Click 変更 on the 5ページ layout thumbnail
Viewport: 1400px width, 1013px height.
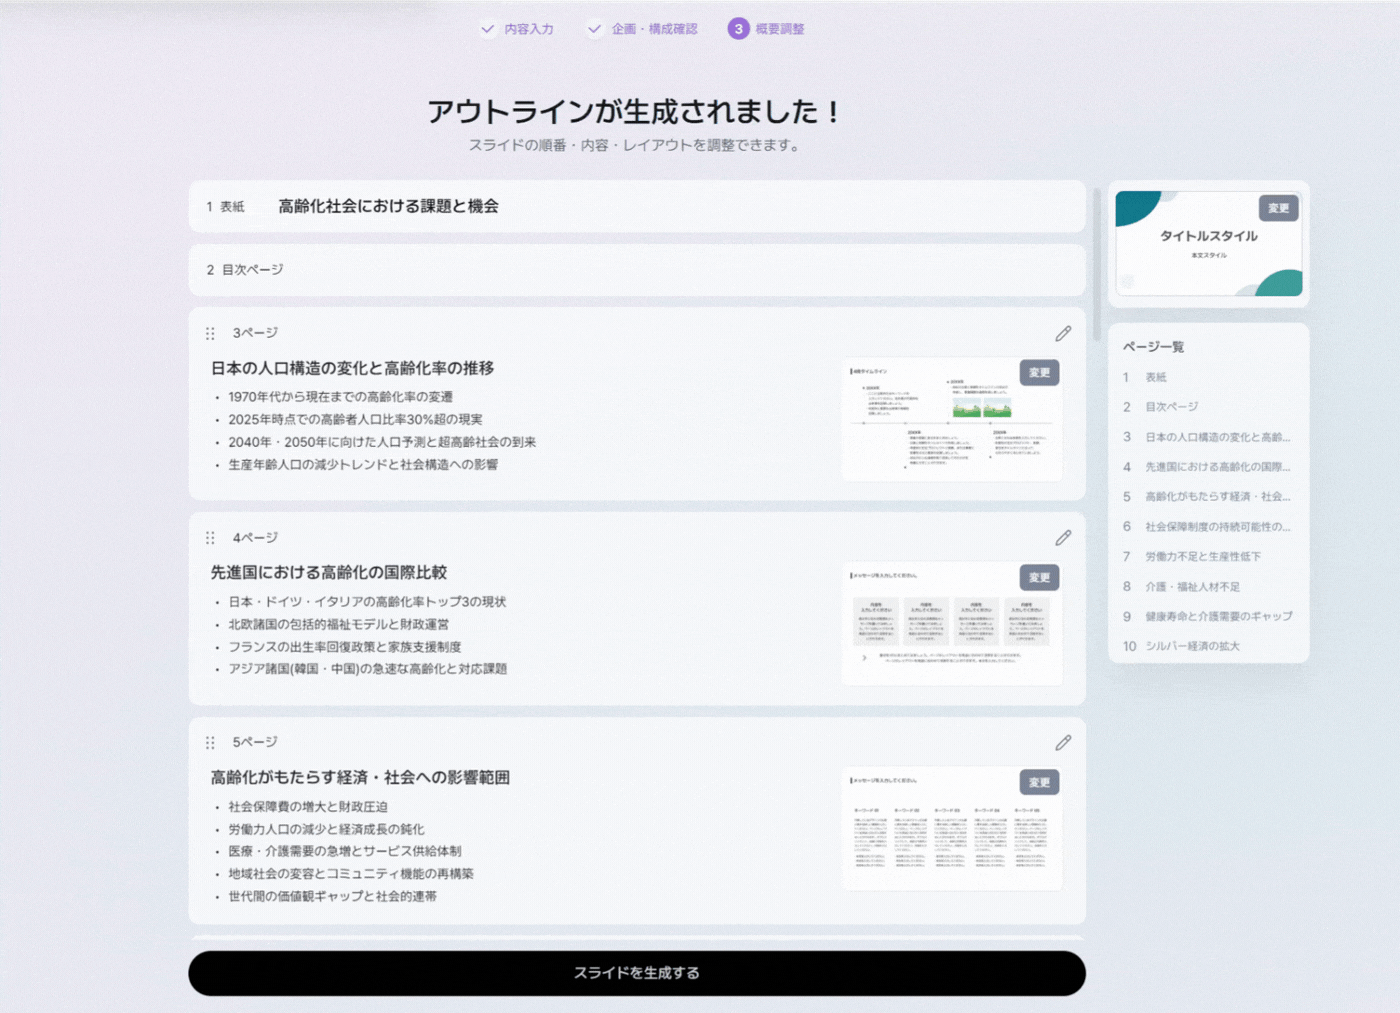pos(1039,782)
